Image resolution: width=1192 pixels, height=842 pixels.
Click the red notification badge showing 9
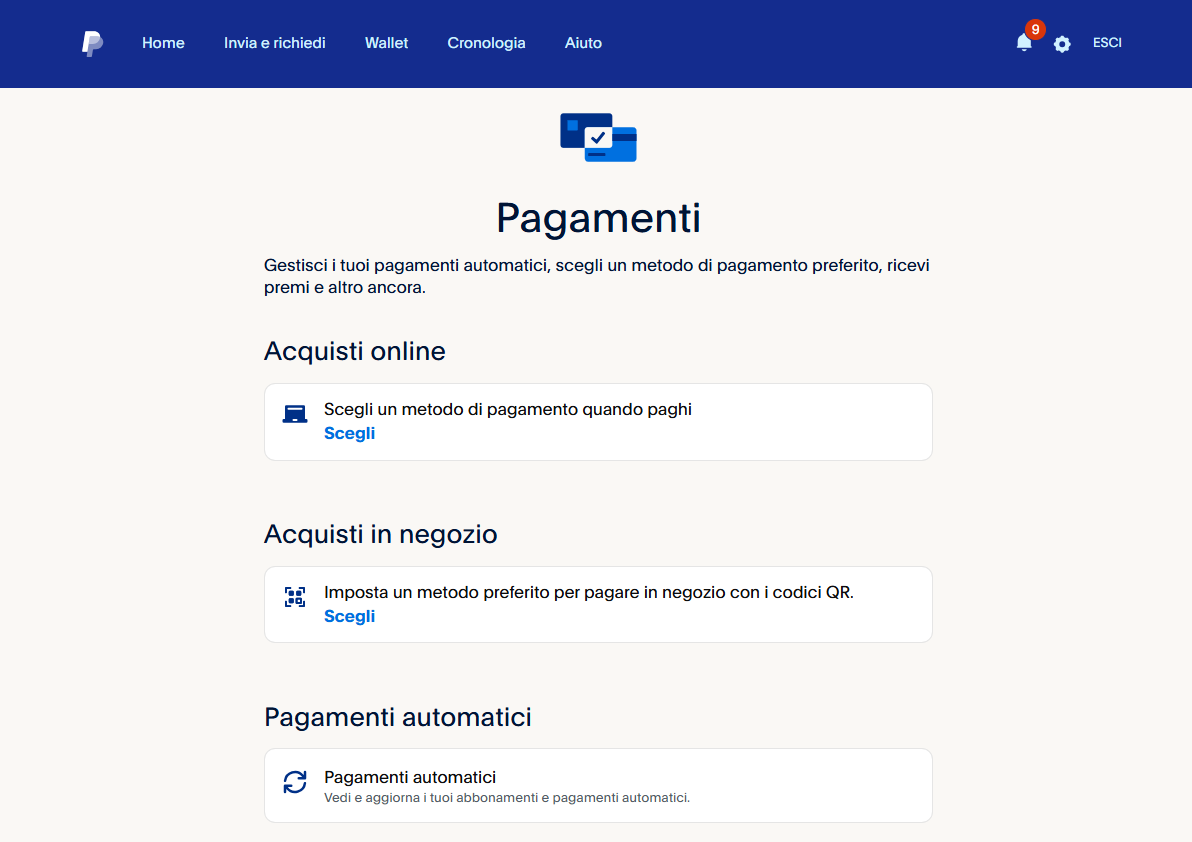click(x=1035, y=30)
